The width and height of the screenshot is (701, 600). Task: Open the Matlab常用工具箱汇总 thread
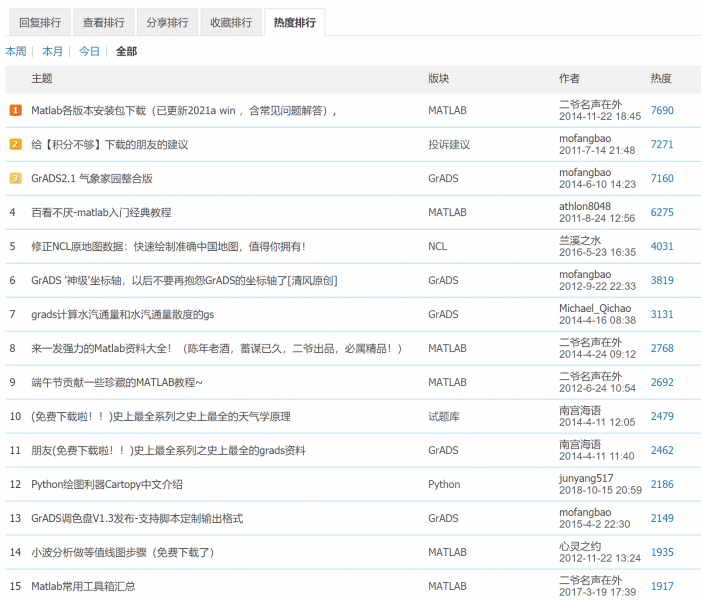click(83, 587)
